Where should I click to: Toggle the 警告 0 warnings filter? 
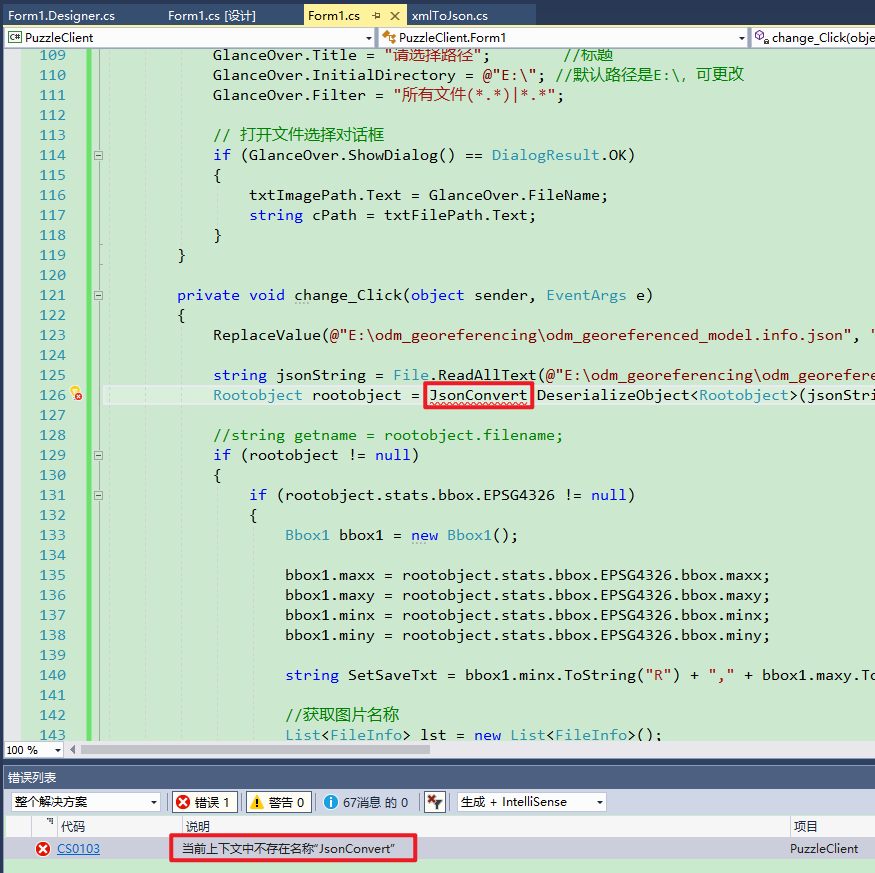276,801
